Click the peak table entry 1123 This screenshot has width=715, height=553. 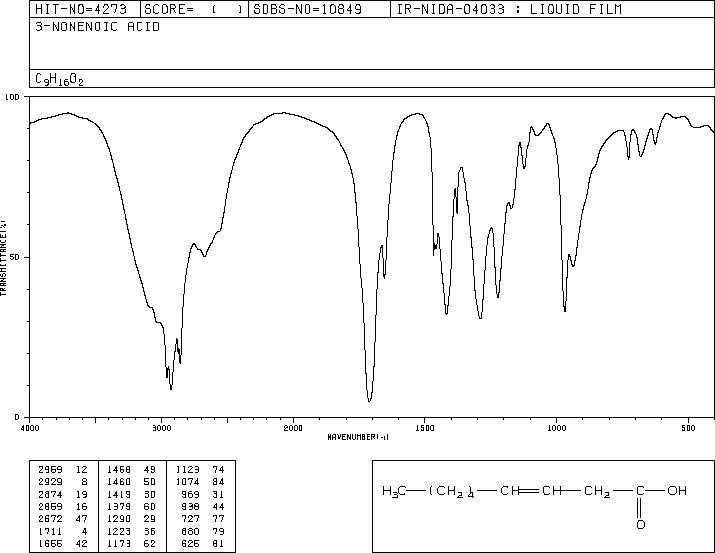[x=187, y=469]
